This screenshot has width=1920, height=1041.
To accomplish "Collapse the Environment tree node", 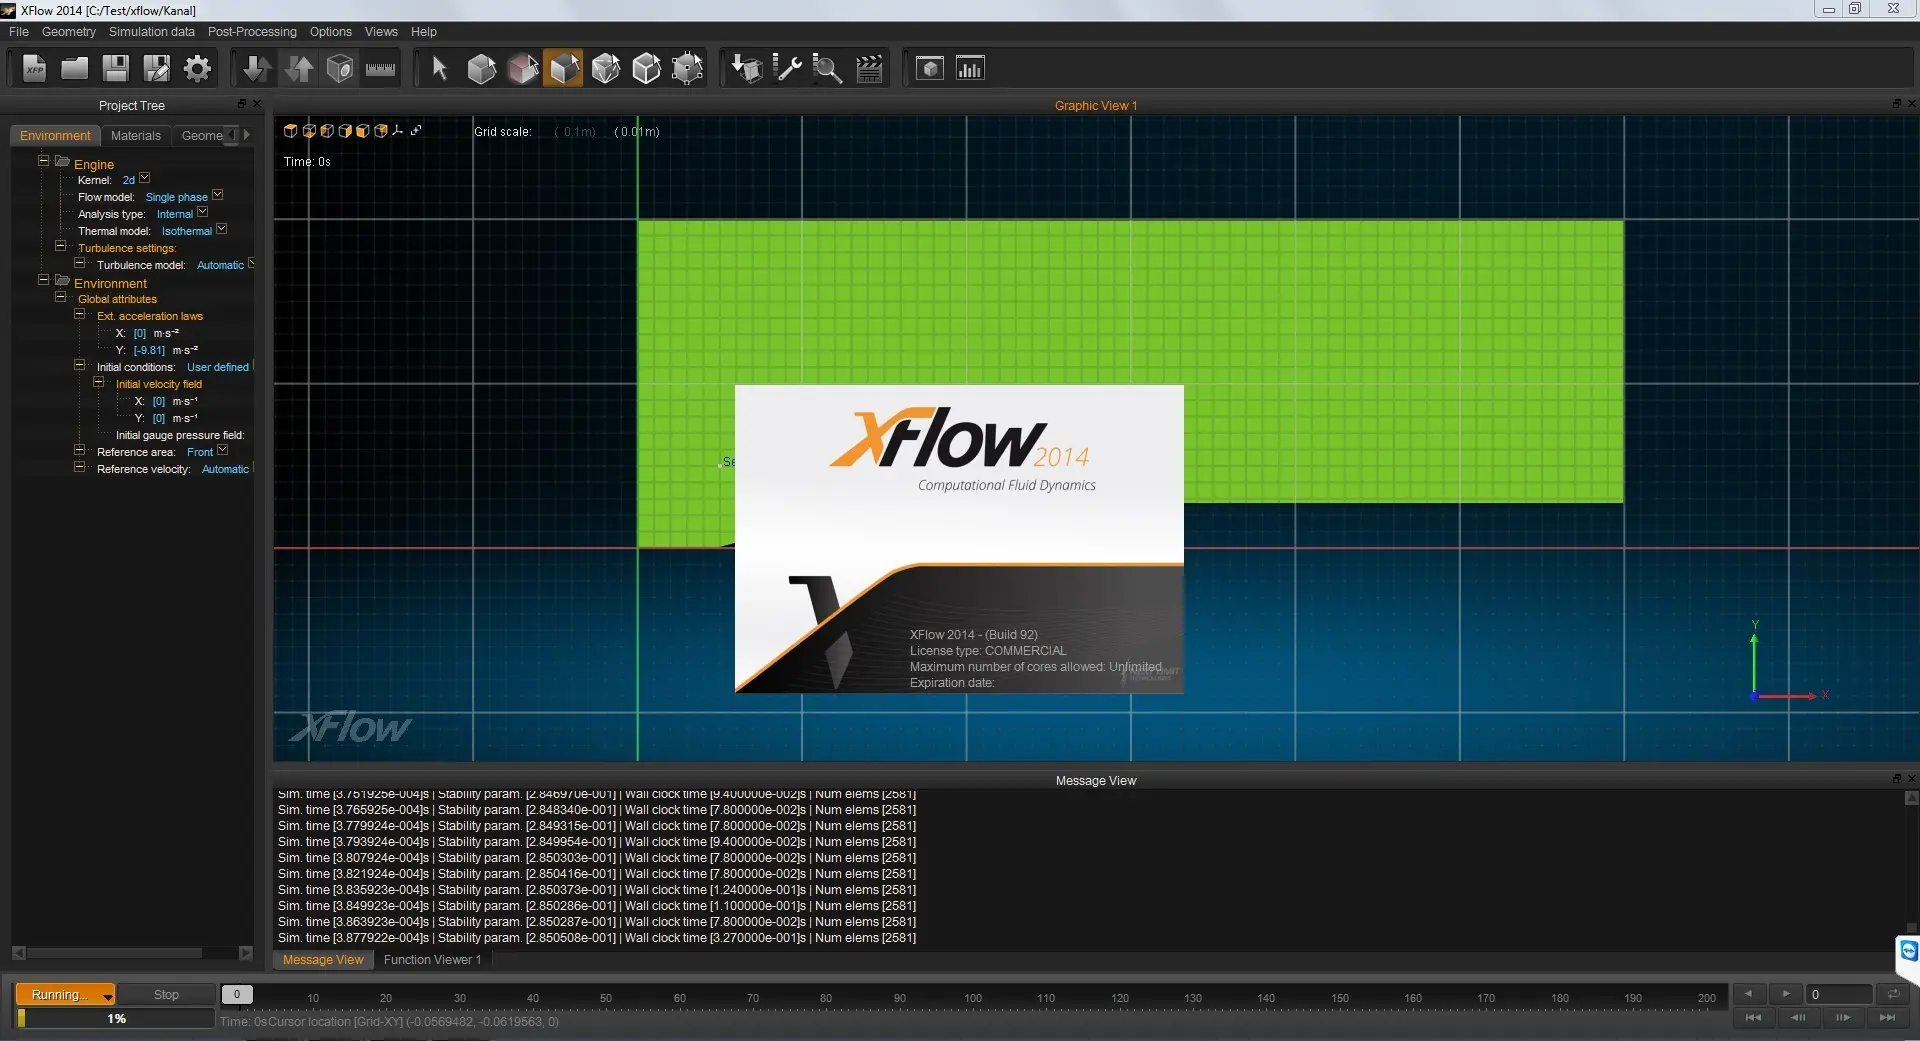I will pyautogui.click(x=43, y=280).
